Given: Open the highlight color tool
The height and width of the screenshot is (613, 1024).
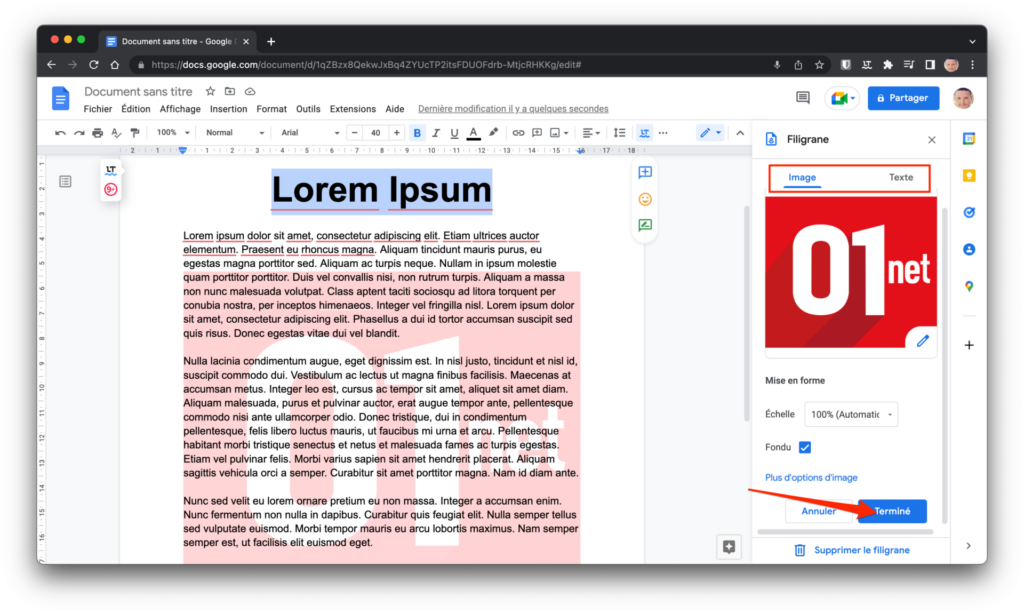Looking at the screenshot, I should (493, 133).
